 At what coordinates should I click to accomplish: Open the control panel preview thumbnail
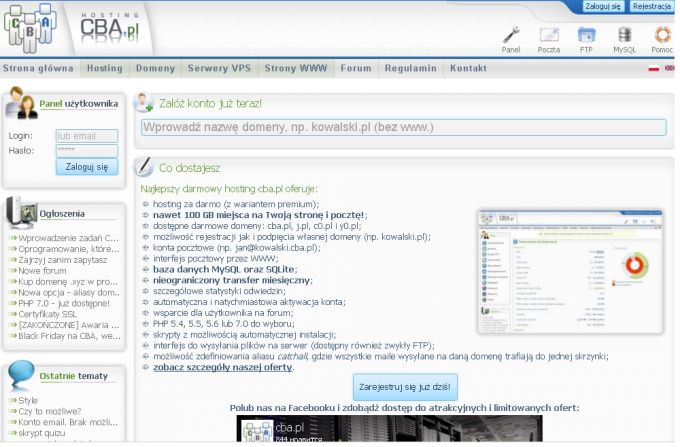570,272
